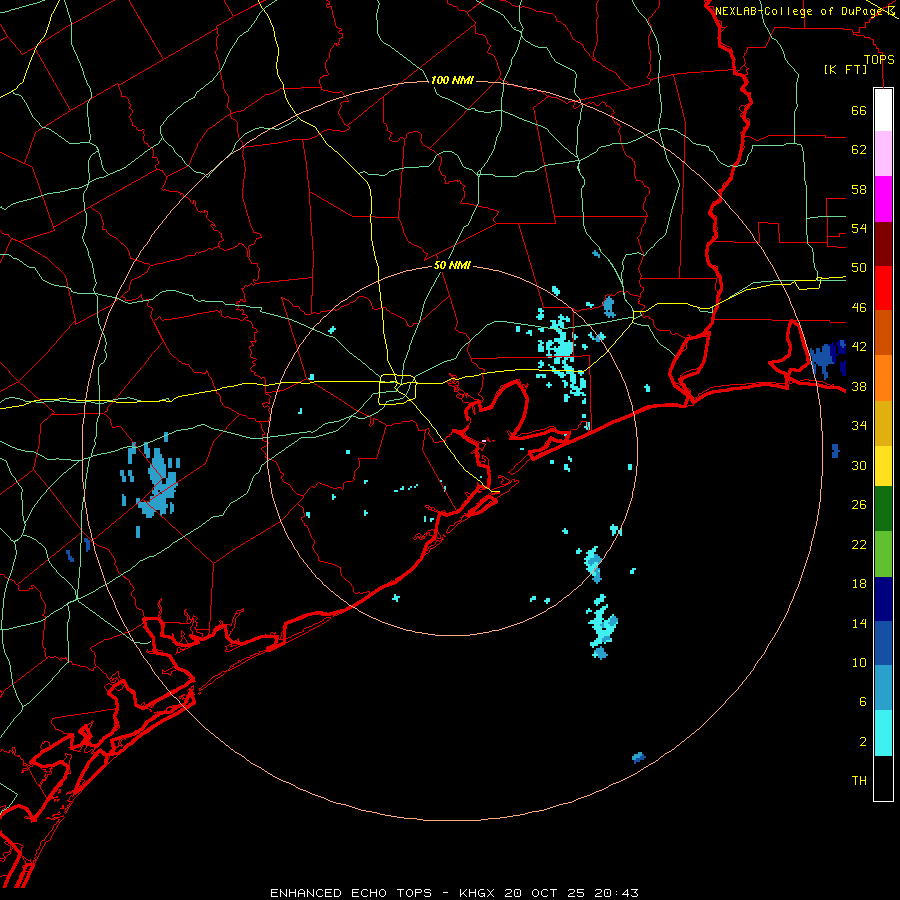Click the '100 NMI' range ring label
The width and height of the screenshot is (900, 900).
pos(452,80)
